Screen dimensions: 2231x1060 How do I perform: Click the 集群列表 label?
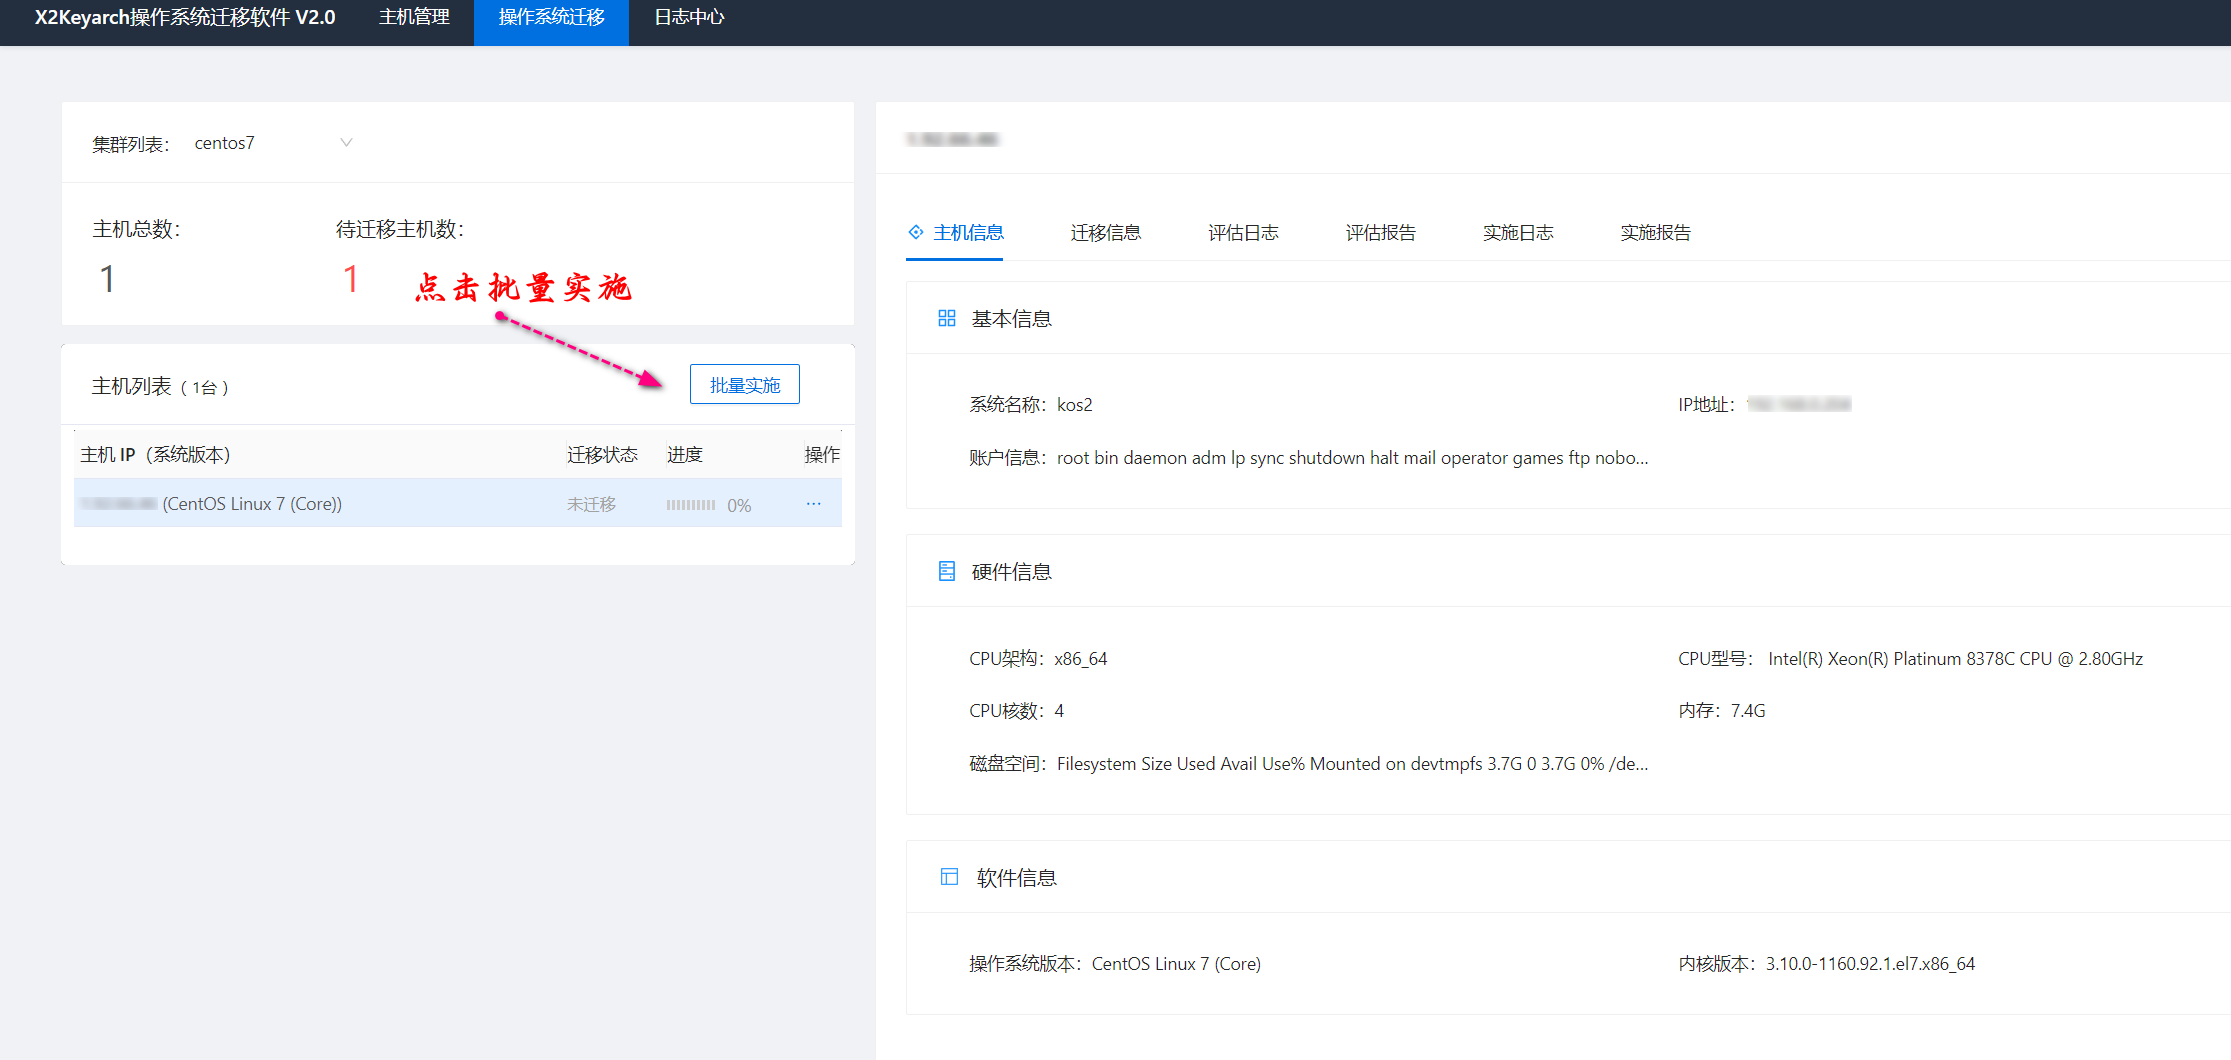[131, 144]
